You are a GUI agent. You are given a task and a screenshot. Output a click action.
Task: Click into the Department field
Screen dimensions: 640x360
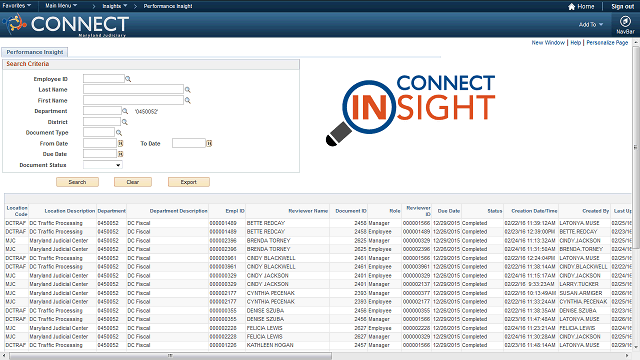pyautogui.click(x=102, y=111)
